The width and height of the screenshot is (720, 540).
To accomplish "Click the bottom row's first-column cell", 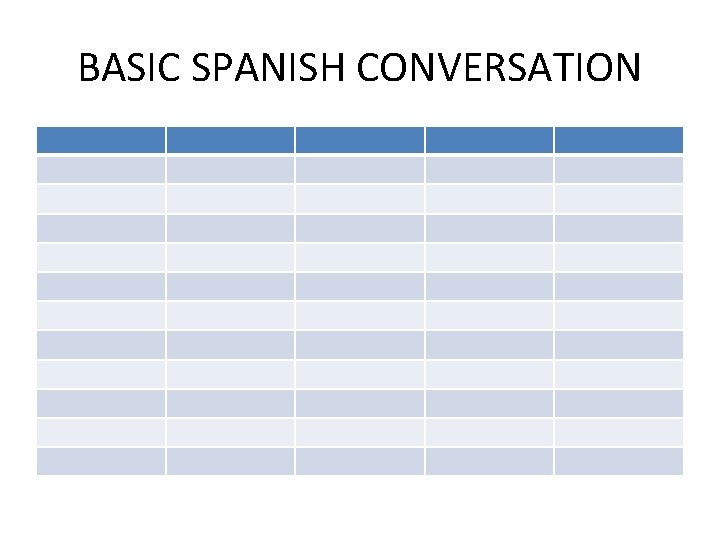I will click(101, 461).
